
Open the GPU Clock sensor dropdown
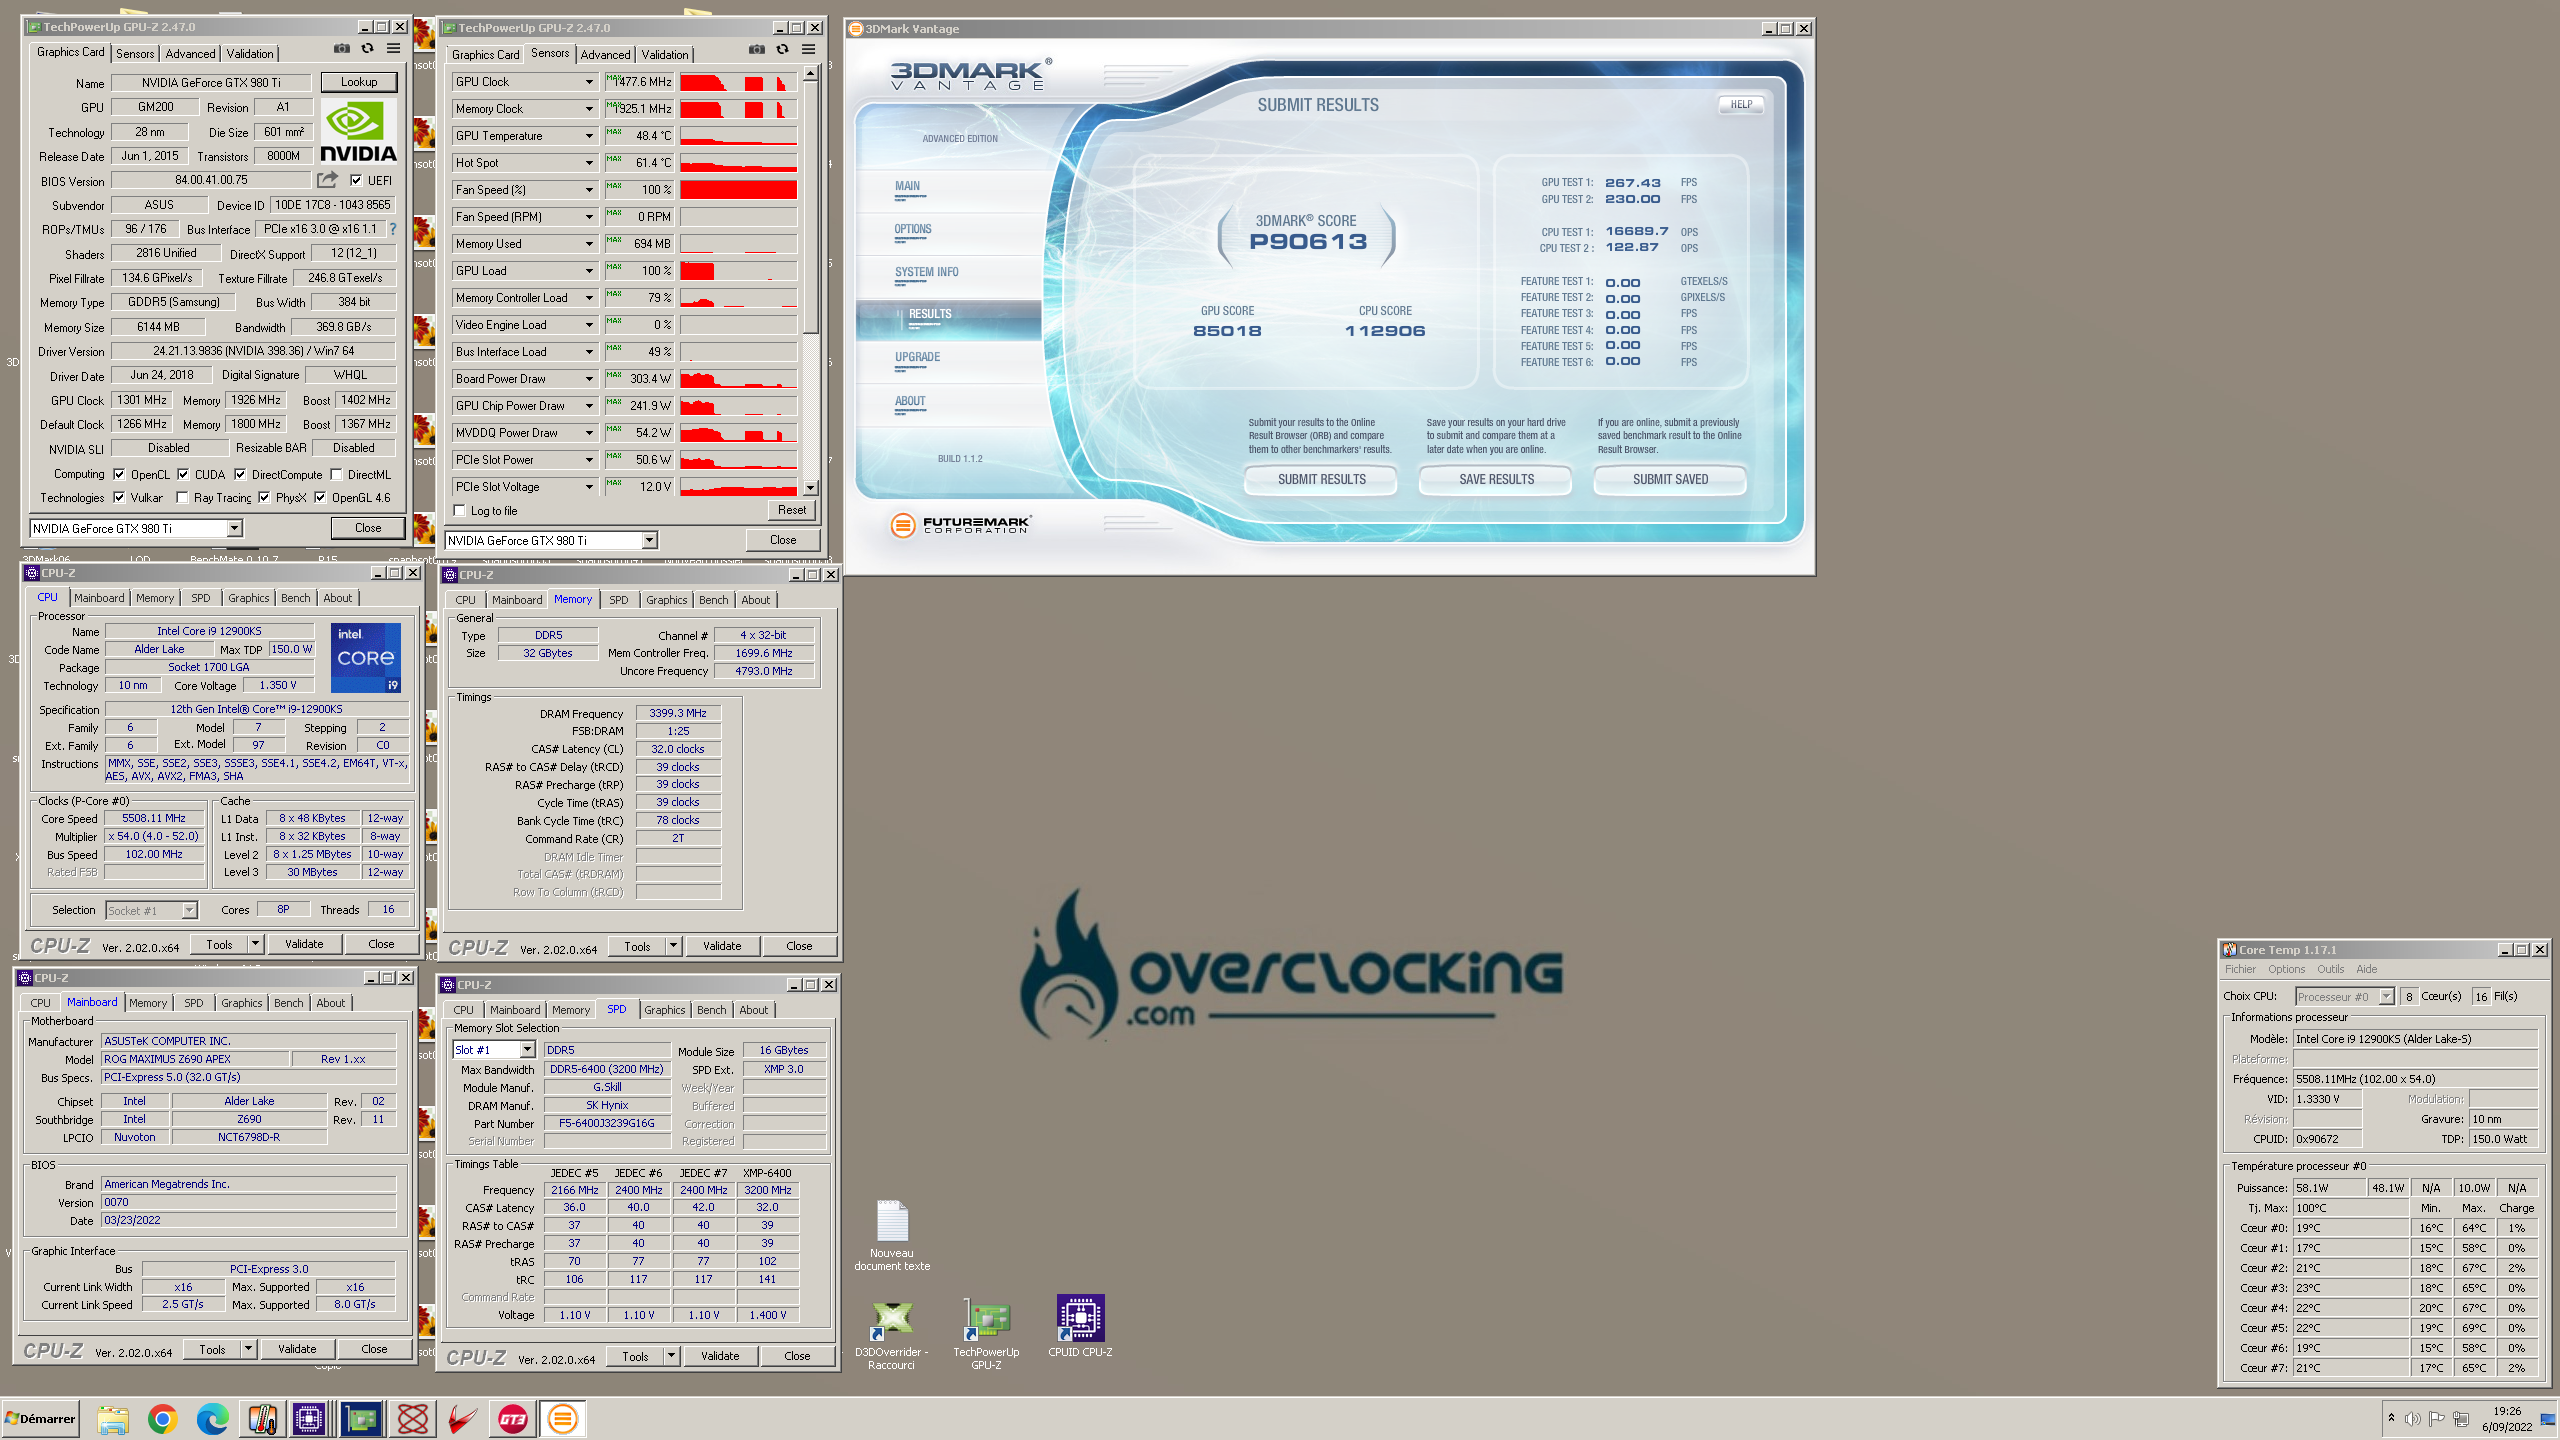point(589,82)
